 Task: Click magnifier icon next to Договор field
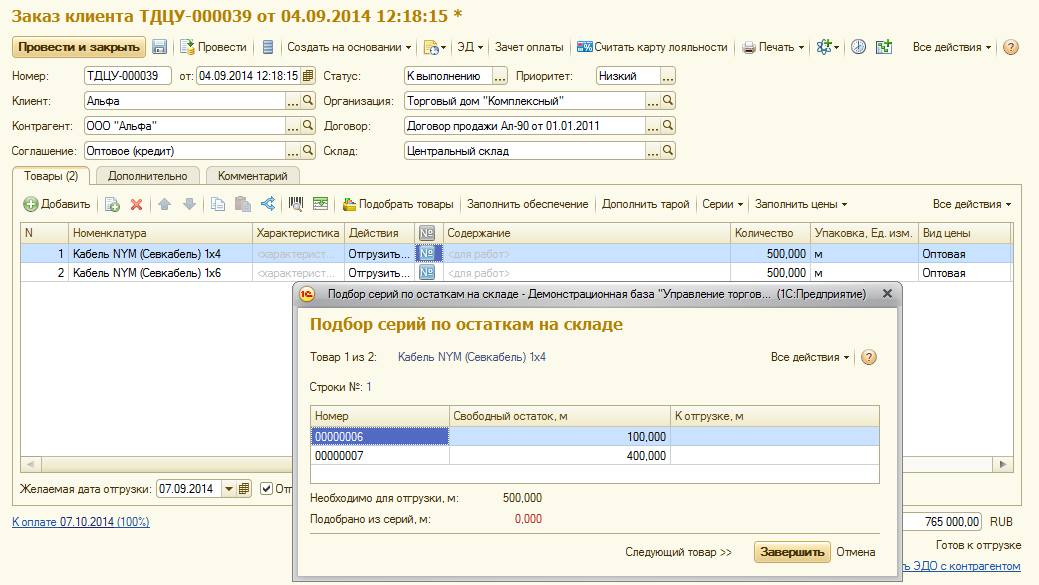click(668, 126)
